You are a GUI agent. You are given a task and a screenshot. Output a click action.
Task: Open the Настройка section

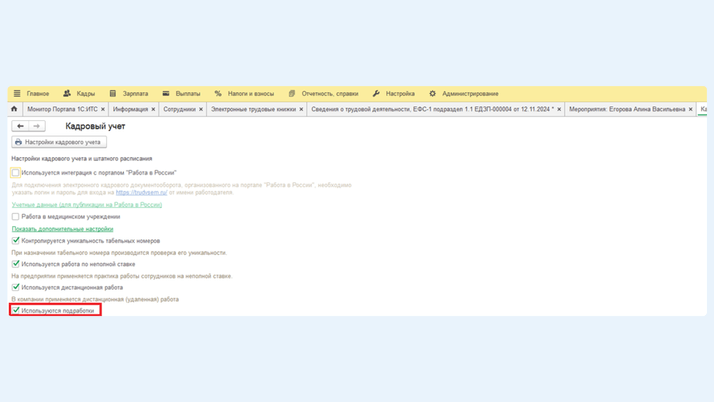400,94
